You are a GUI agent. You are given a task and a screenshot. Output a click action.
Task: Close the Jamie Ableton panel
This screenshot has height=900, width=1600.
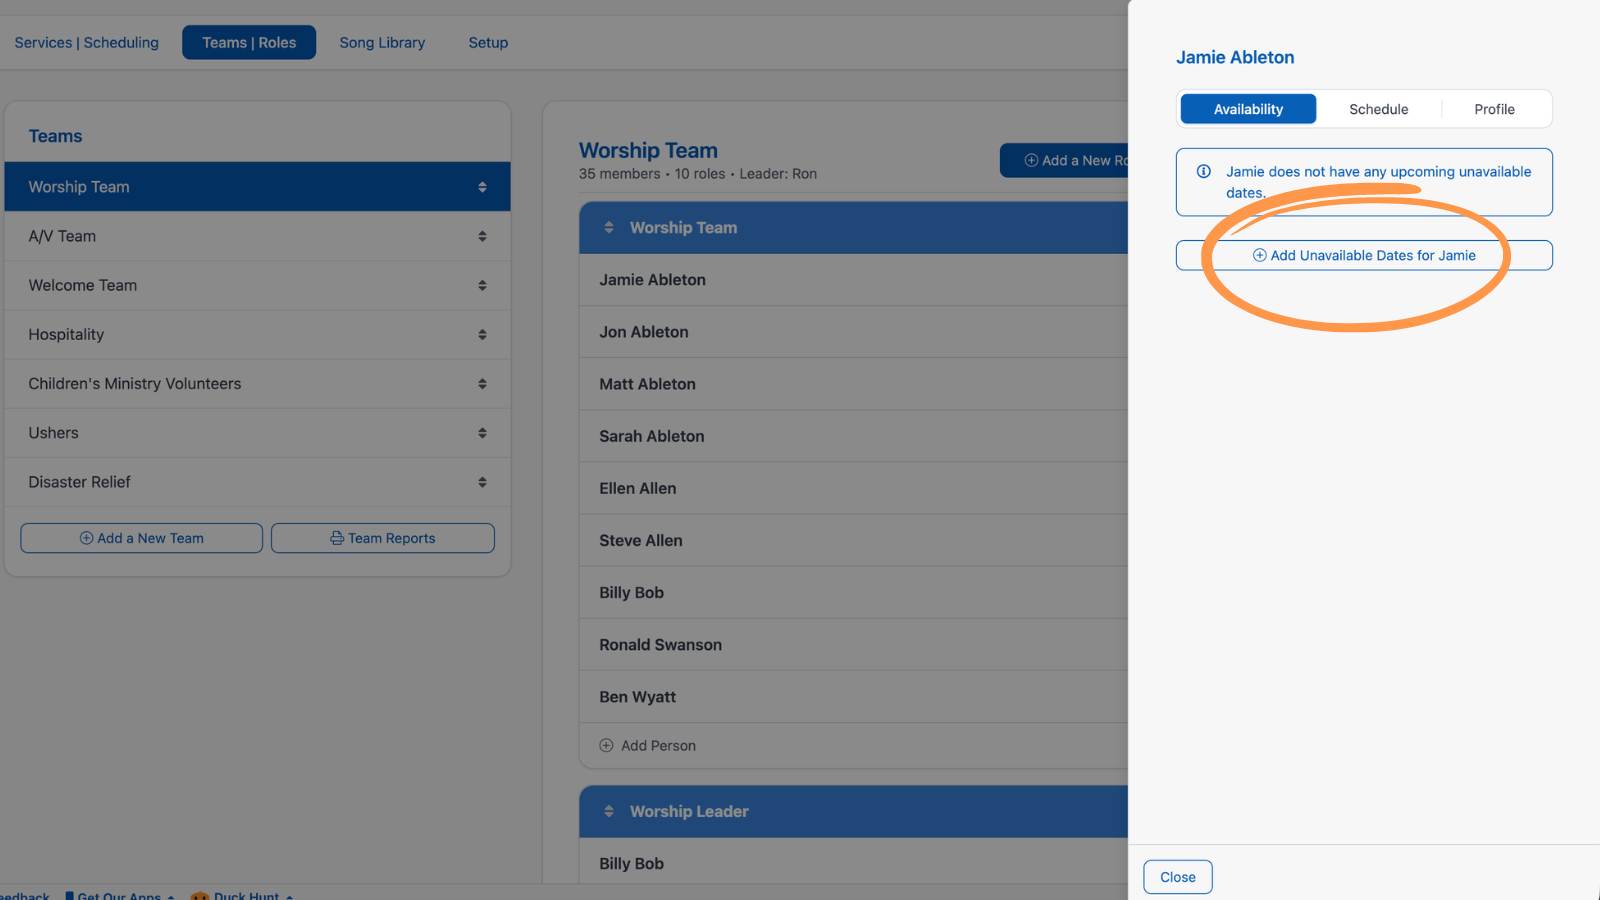click(1178, 877)
